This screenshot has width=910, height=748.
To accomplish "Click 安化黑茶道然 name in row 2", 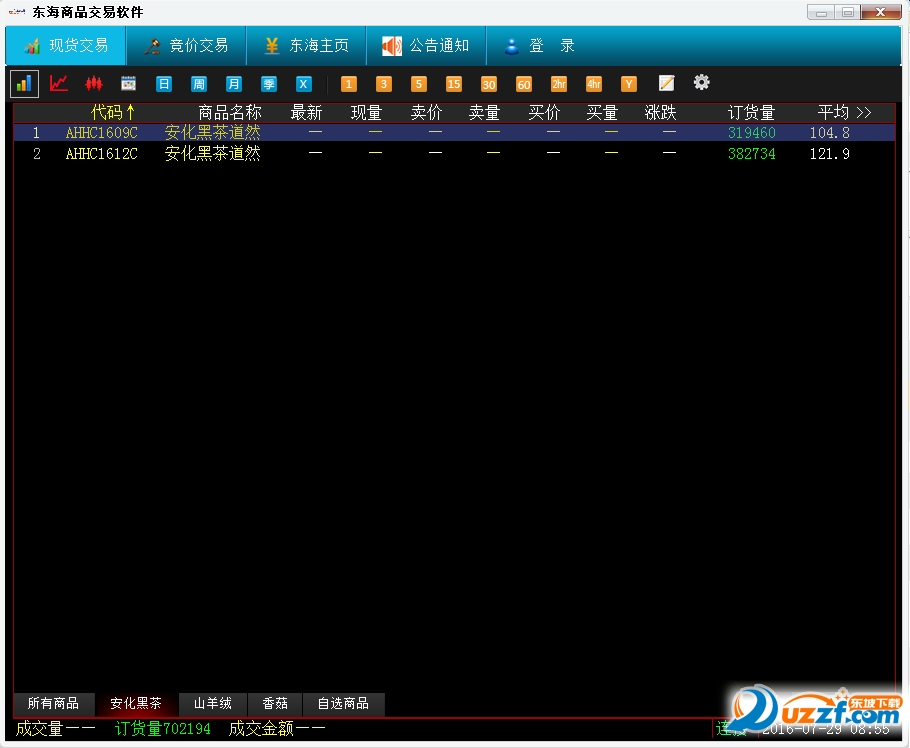I will click(x=212, y=154).
